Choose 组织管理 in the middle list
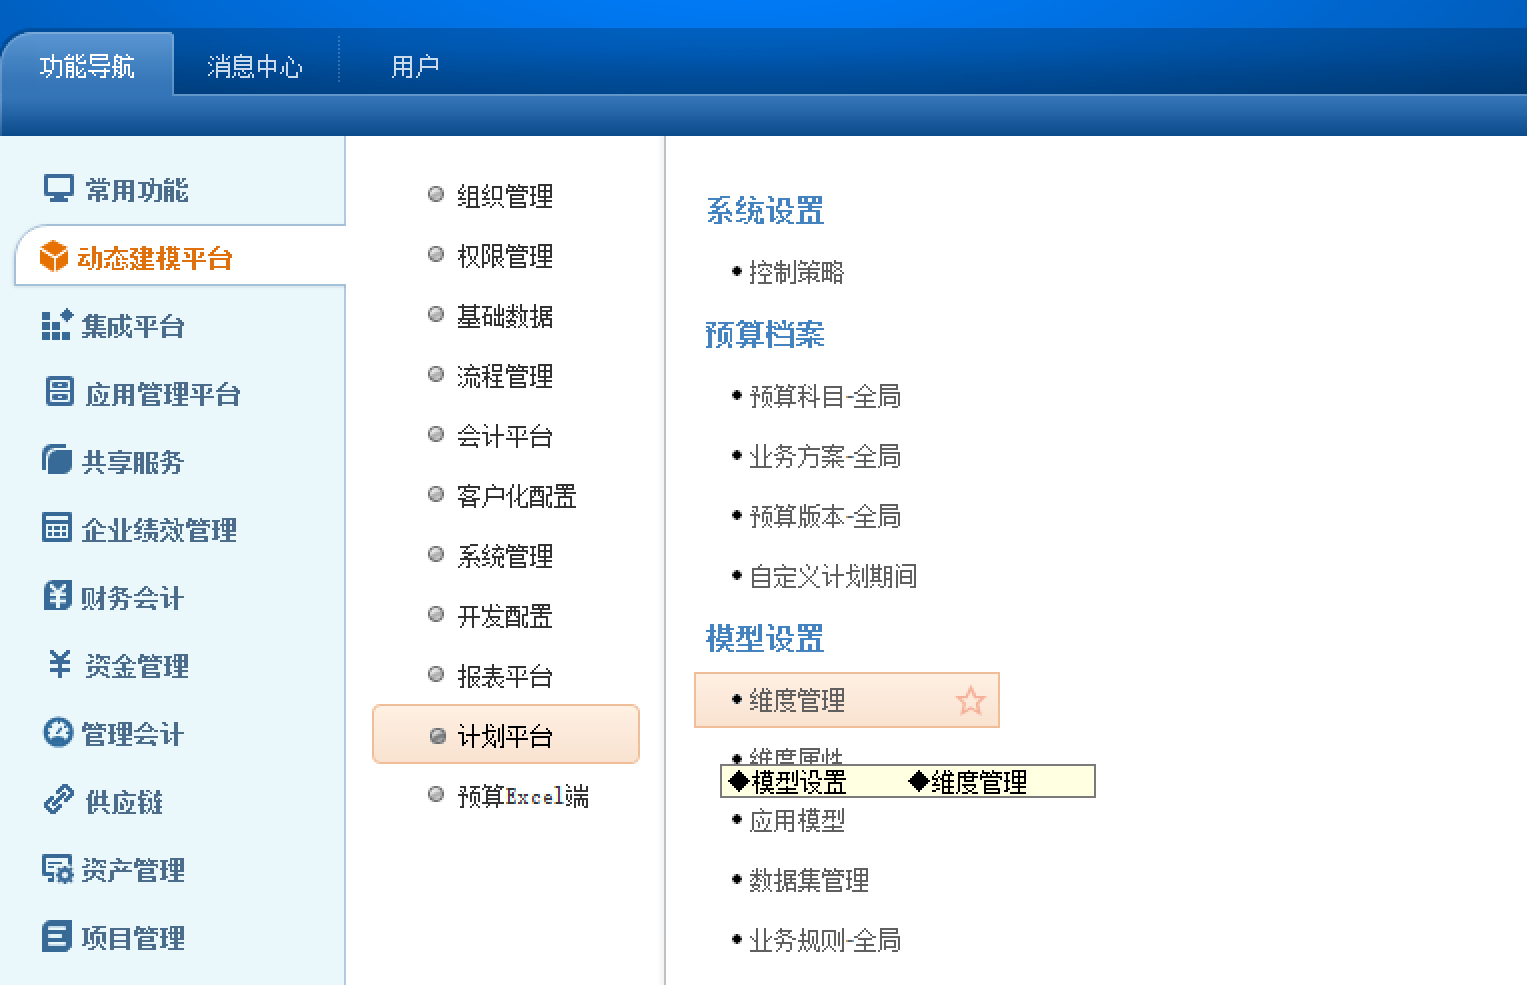Screen dimensions: 1527x985 tap(505, 196)
